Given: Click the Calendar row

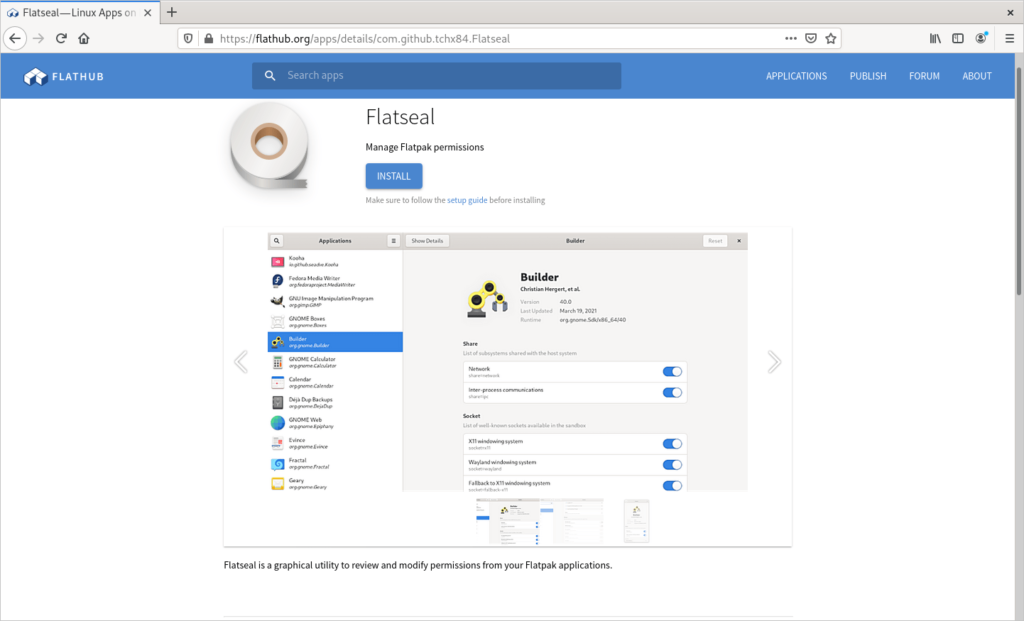Looking at the screenshot, I should point(335,383).
